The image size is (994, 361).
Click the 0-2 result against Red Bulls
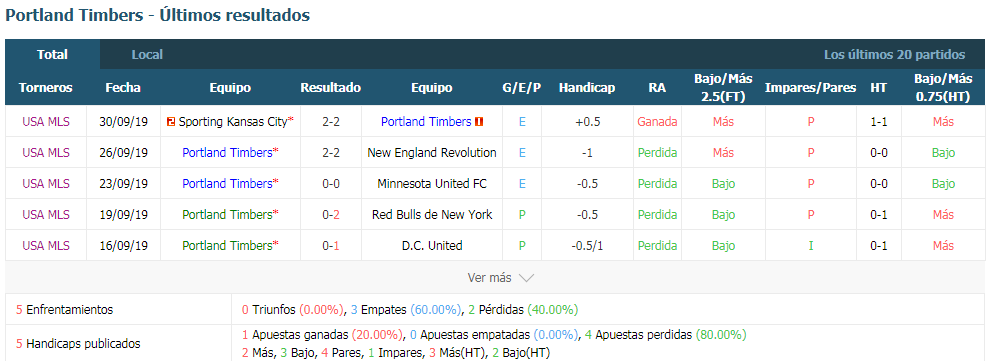pyautogui.click(x=331, y=214)
